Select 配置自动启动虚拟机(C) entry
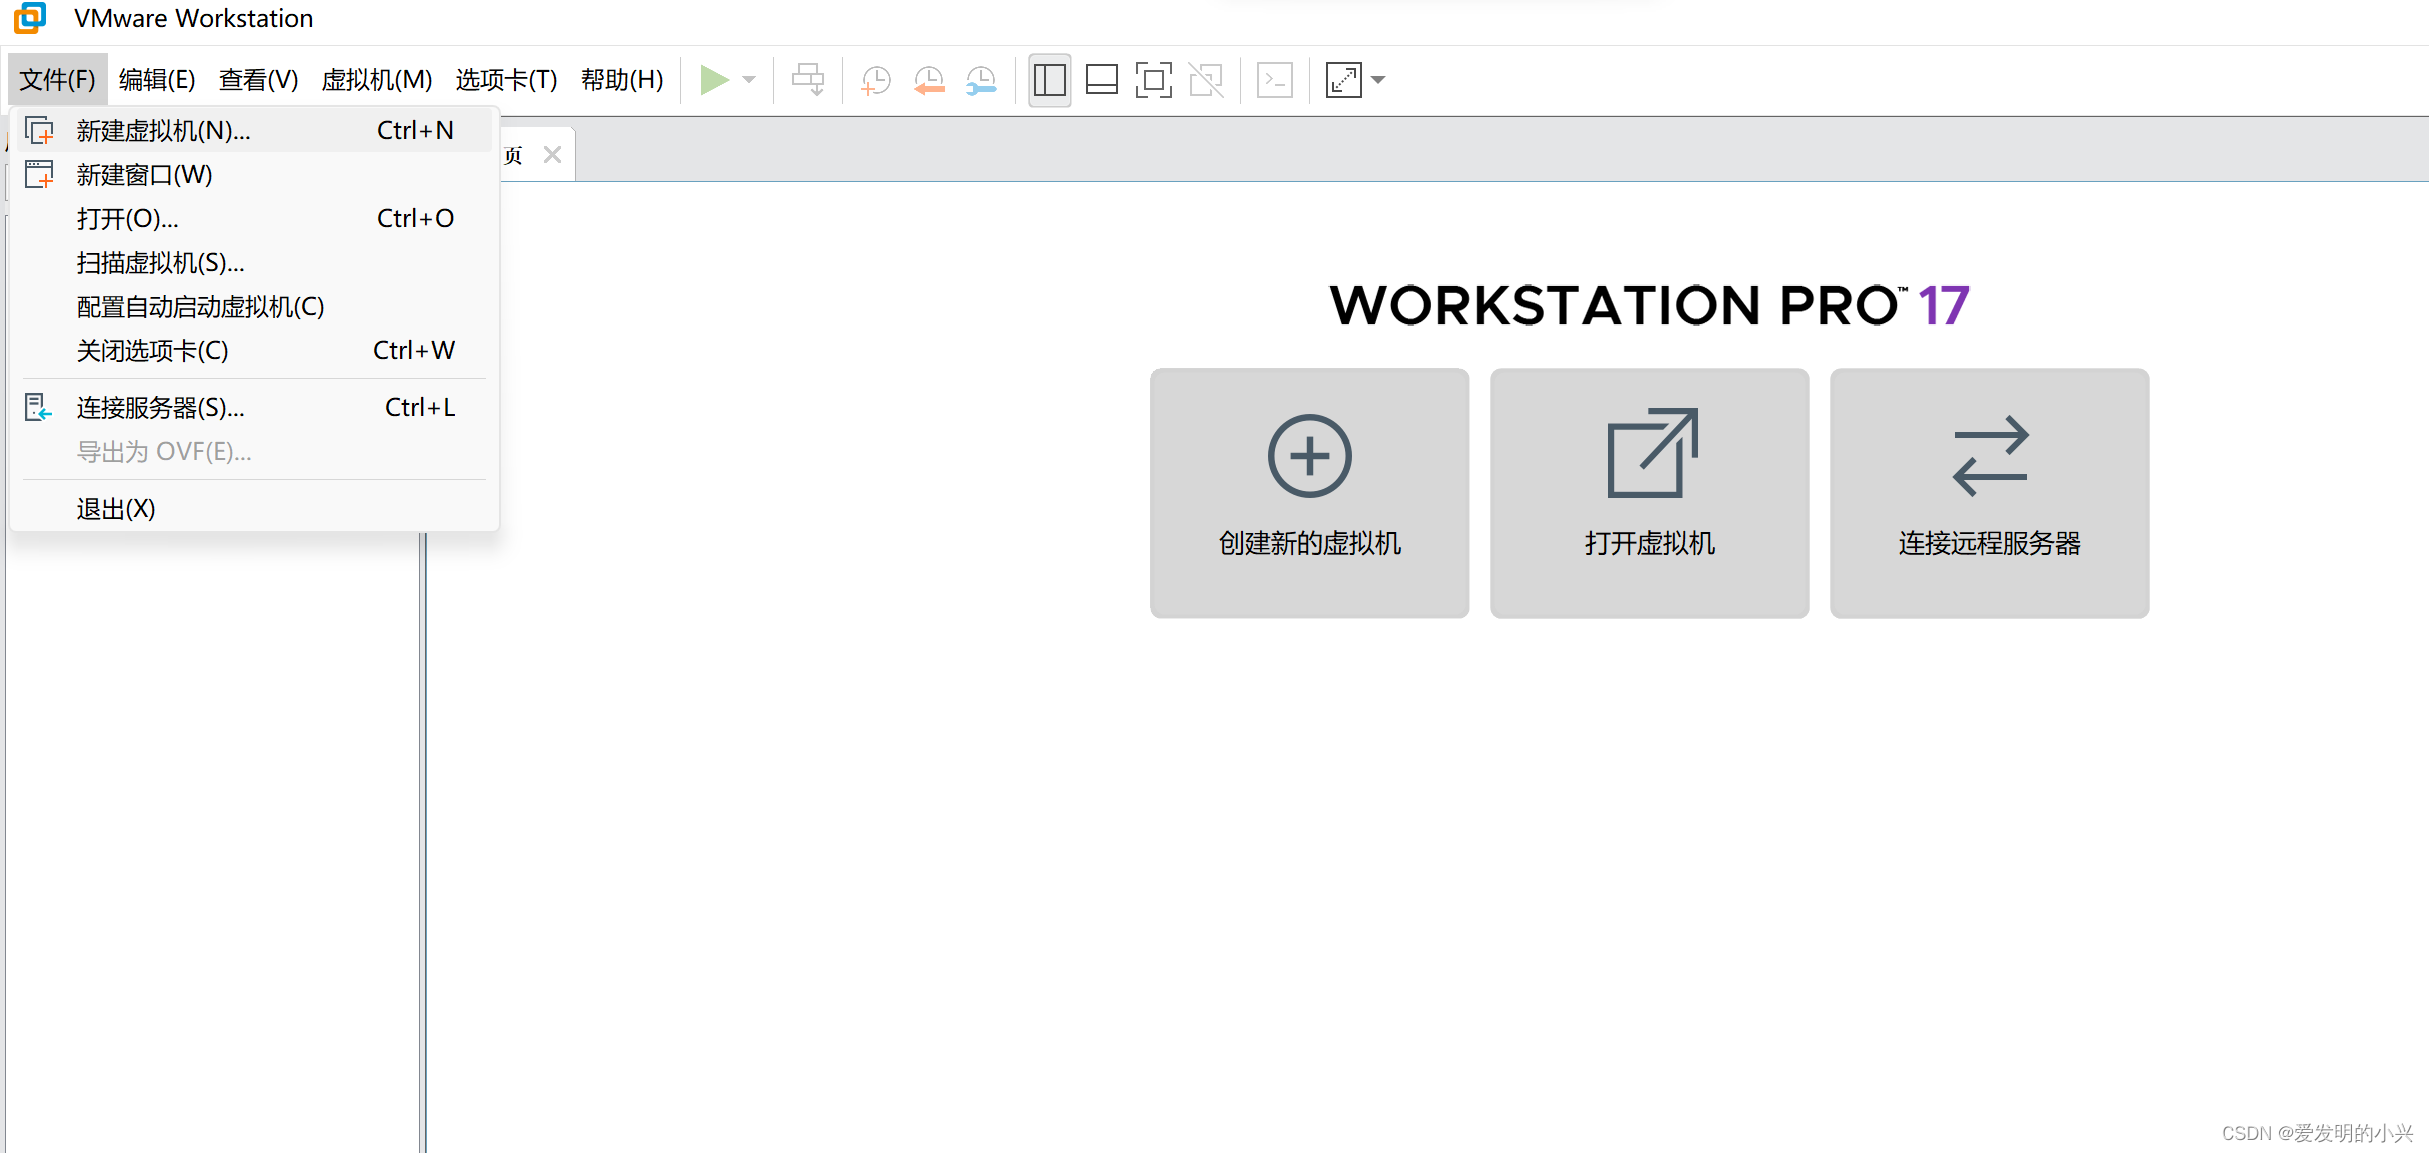Screen dimensions: 2429x1153 tap(254, 307)
